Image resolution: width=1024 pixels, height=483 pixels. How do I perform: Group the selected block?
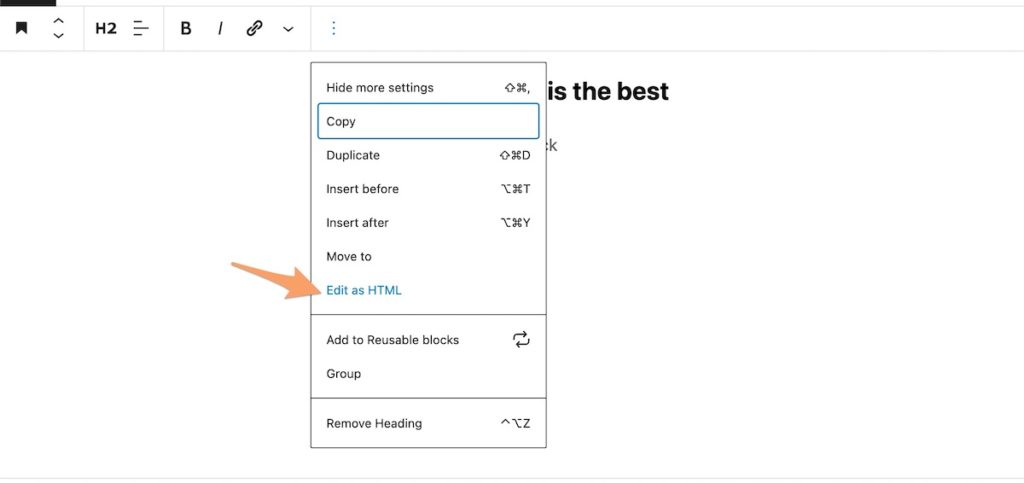[428, 374]
